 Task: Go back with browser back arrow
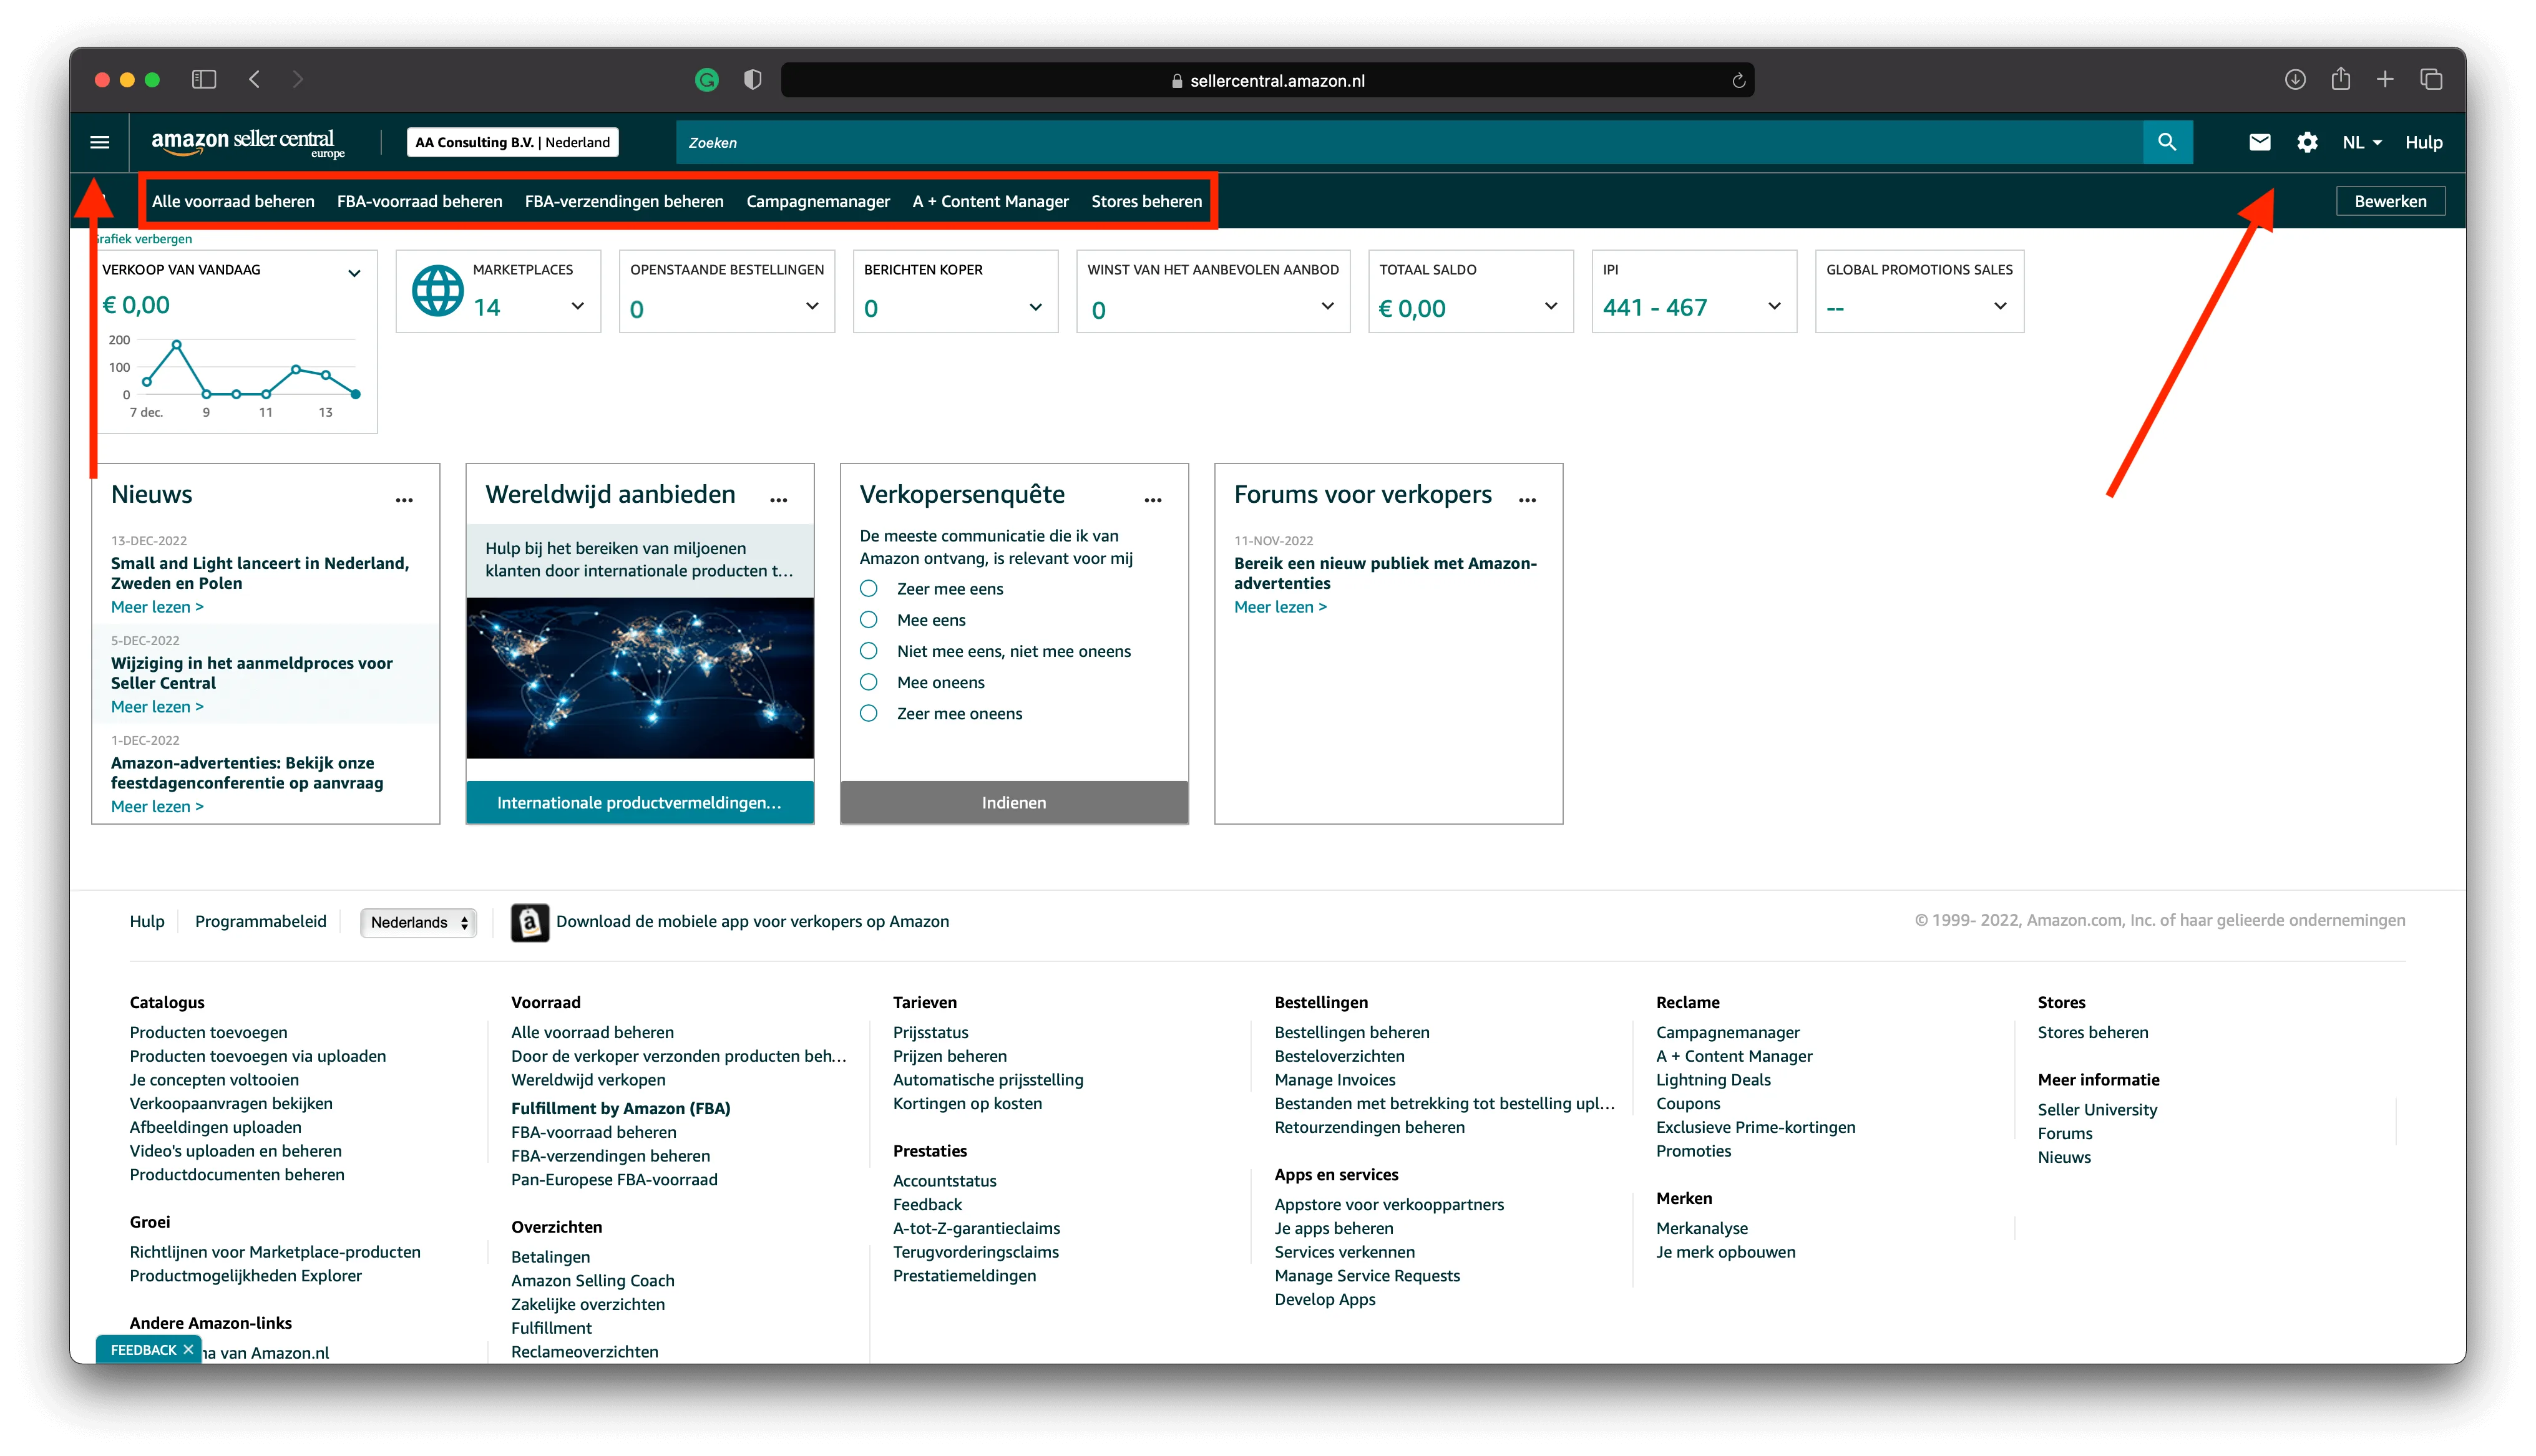[x=255, y=79]
